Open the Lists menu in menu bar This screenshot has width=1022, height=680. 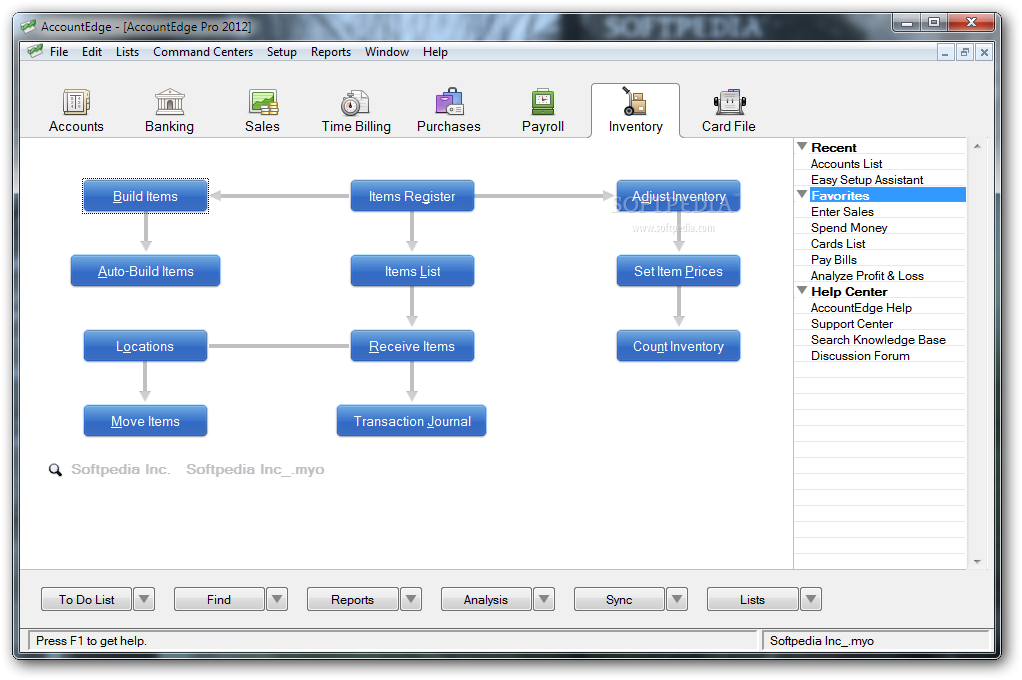point(127,52)
